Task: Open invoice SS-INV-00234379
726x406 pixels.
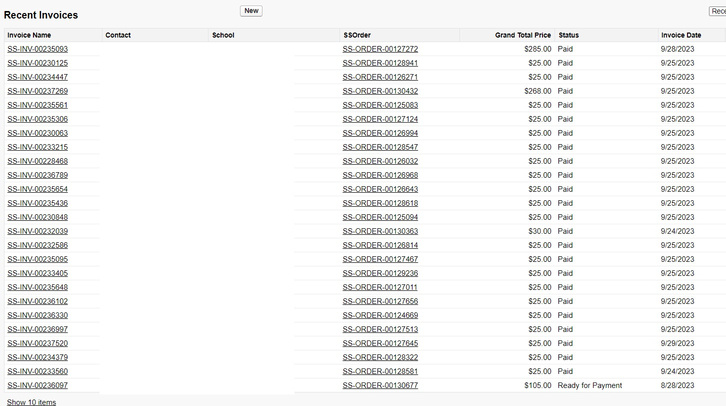Action: pyautogui.click(x=38, y=357)
